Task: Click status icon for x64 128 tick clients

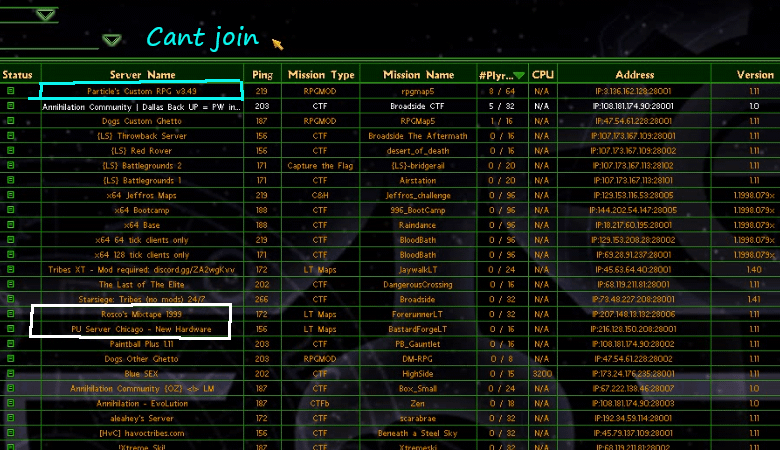Action: [x=10, y=255]
